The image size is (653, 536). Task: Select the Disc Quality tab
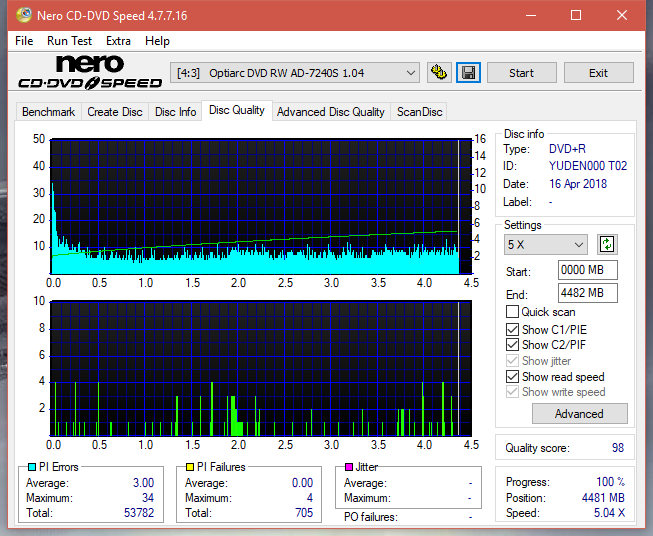click(237, 110)
